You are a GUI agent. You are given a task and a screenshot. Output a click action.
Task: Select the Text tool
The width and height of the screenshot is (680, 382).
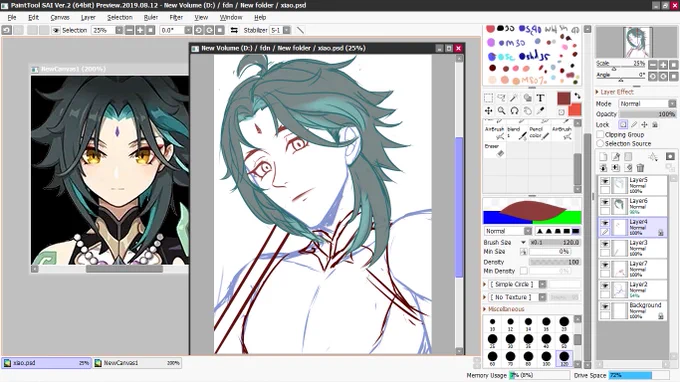tap(540, 98)
